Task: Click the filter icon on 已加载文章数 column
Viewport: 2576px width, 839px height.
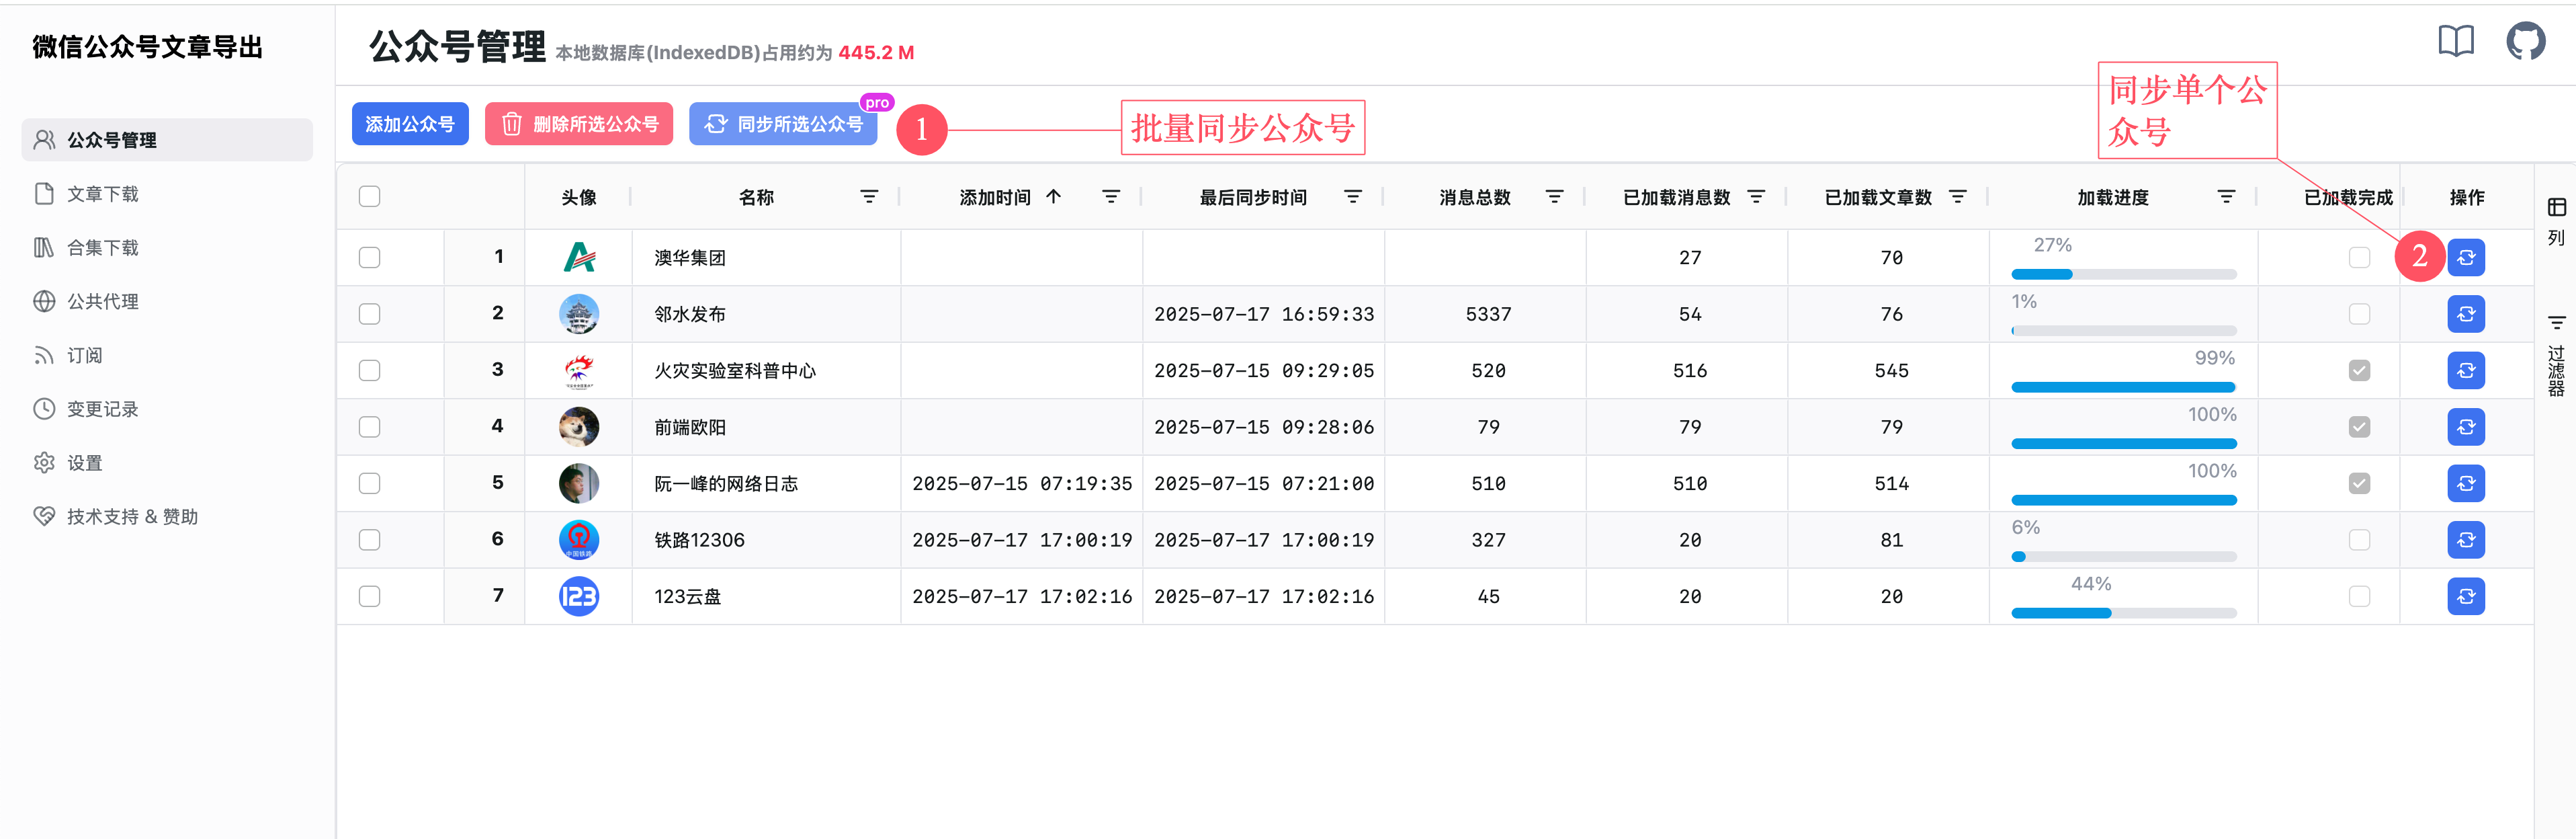Action: [1958, 196]
